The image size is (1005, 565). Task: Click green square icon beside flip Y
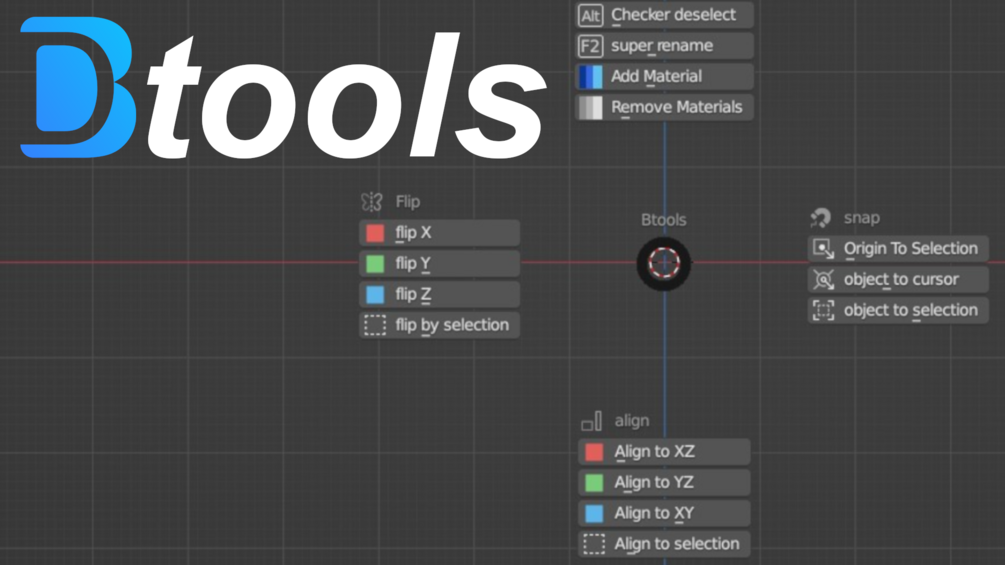375,263
